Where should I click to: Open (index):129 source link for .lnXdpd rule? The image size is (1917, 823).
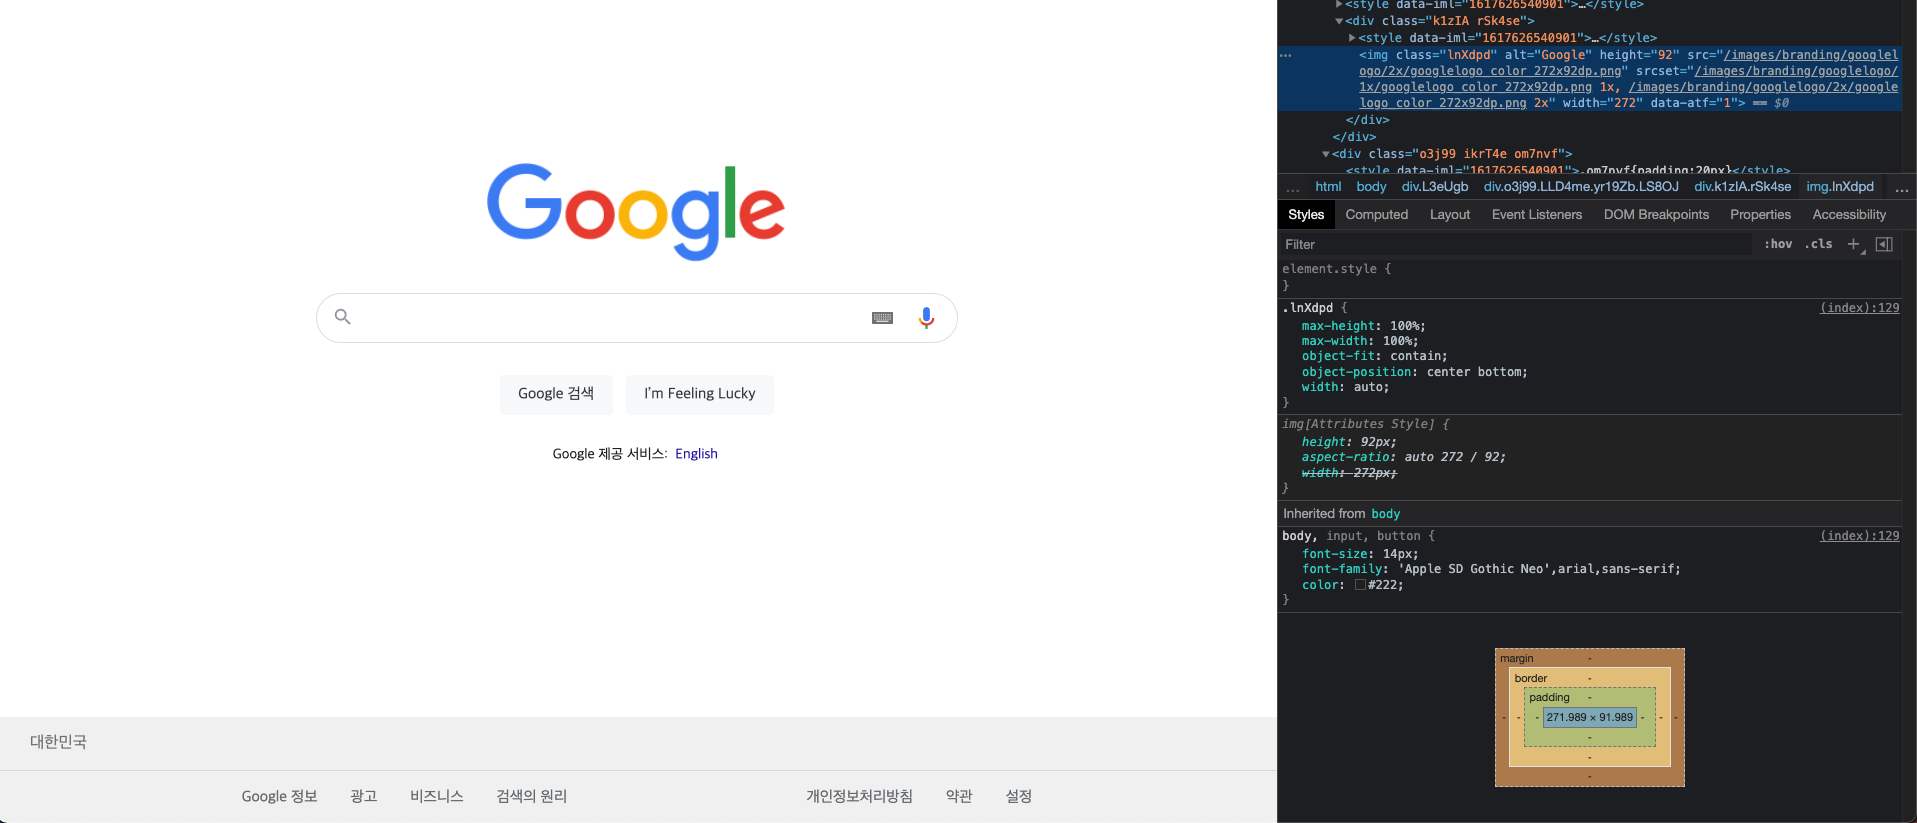tap(1859, 308)
